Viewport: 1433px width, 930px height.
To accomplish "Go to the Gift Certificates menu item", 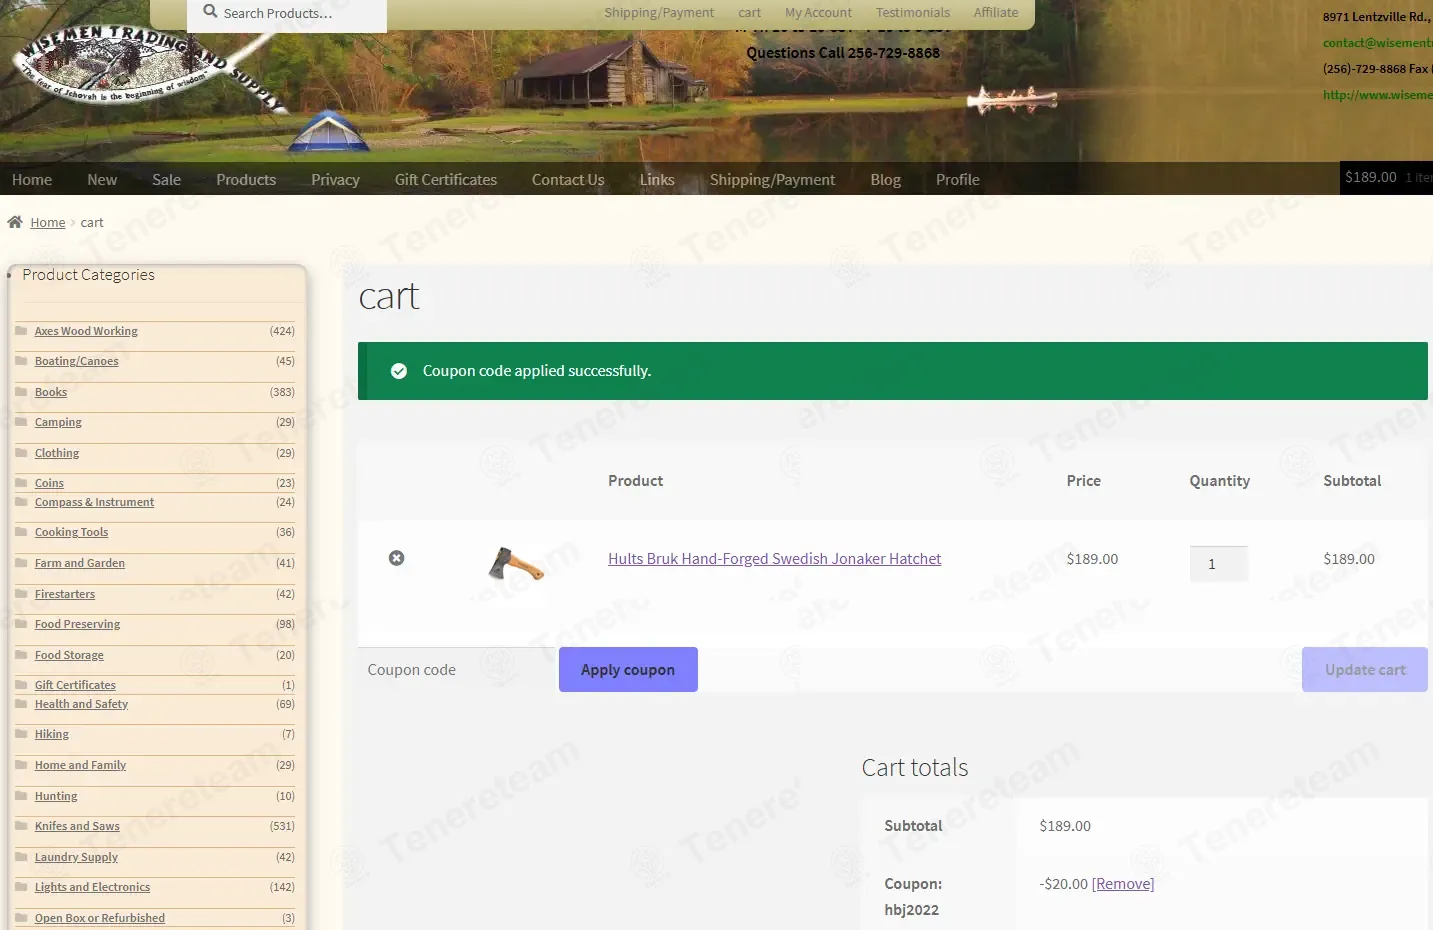I will [x=446, y=179].
